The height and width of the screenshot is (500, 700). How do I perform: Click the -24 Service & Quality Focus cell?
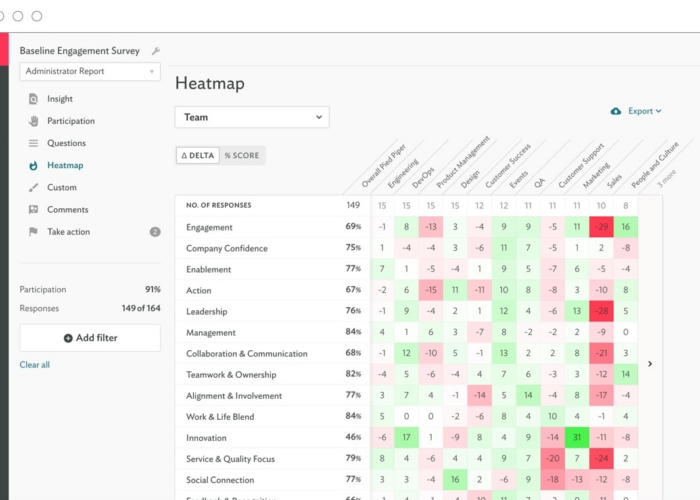pyautogui.click(x=601, y=458)
